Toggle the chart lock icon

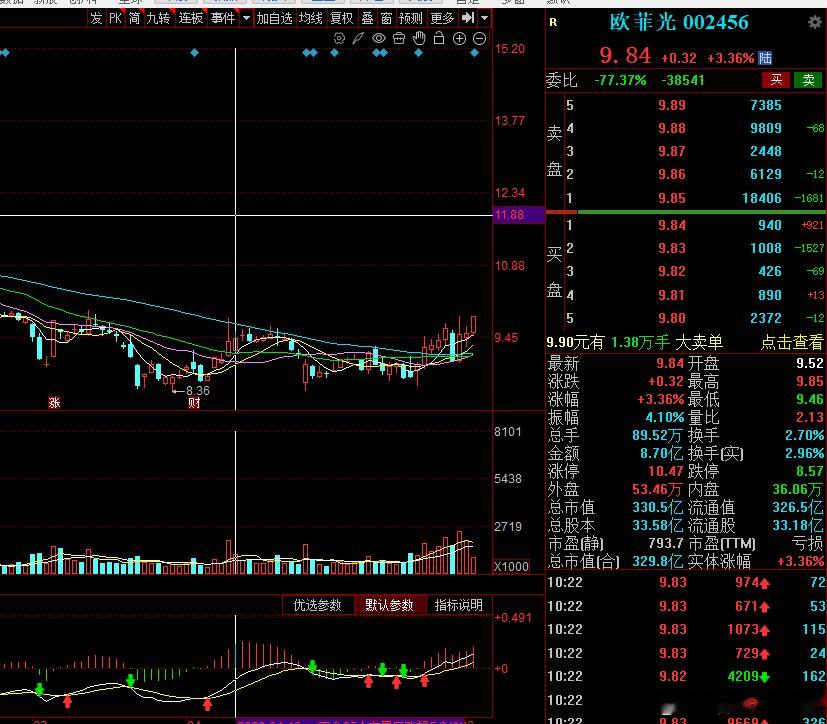[439, 38]
